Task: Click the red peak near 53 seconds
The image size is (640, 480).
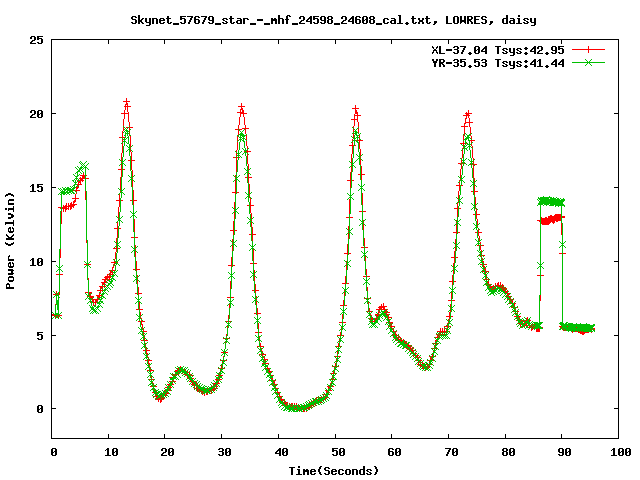Action: [x=356, y=109]
